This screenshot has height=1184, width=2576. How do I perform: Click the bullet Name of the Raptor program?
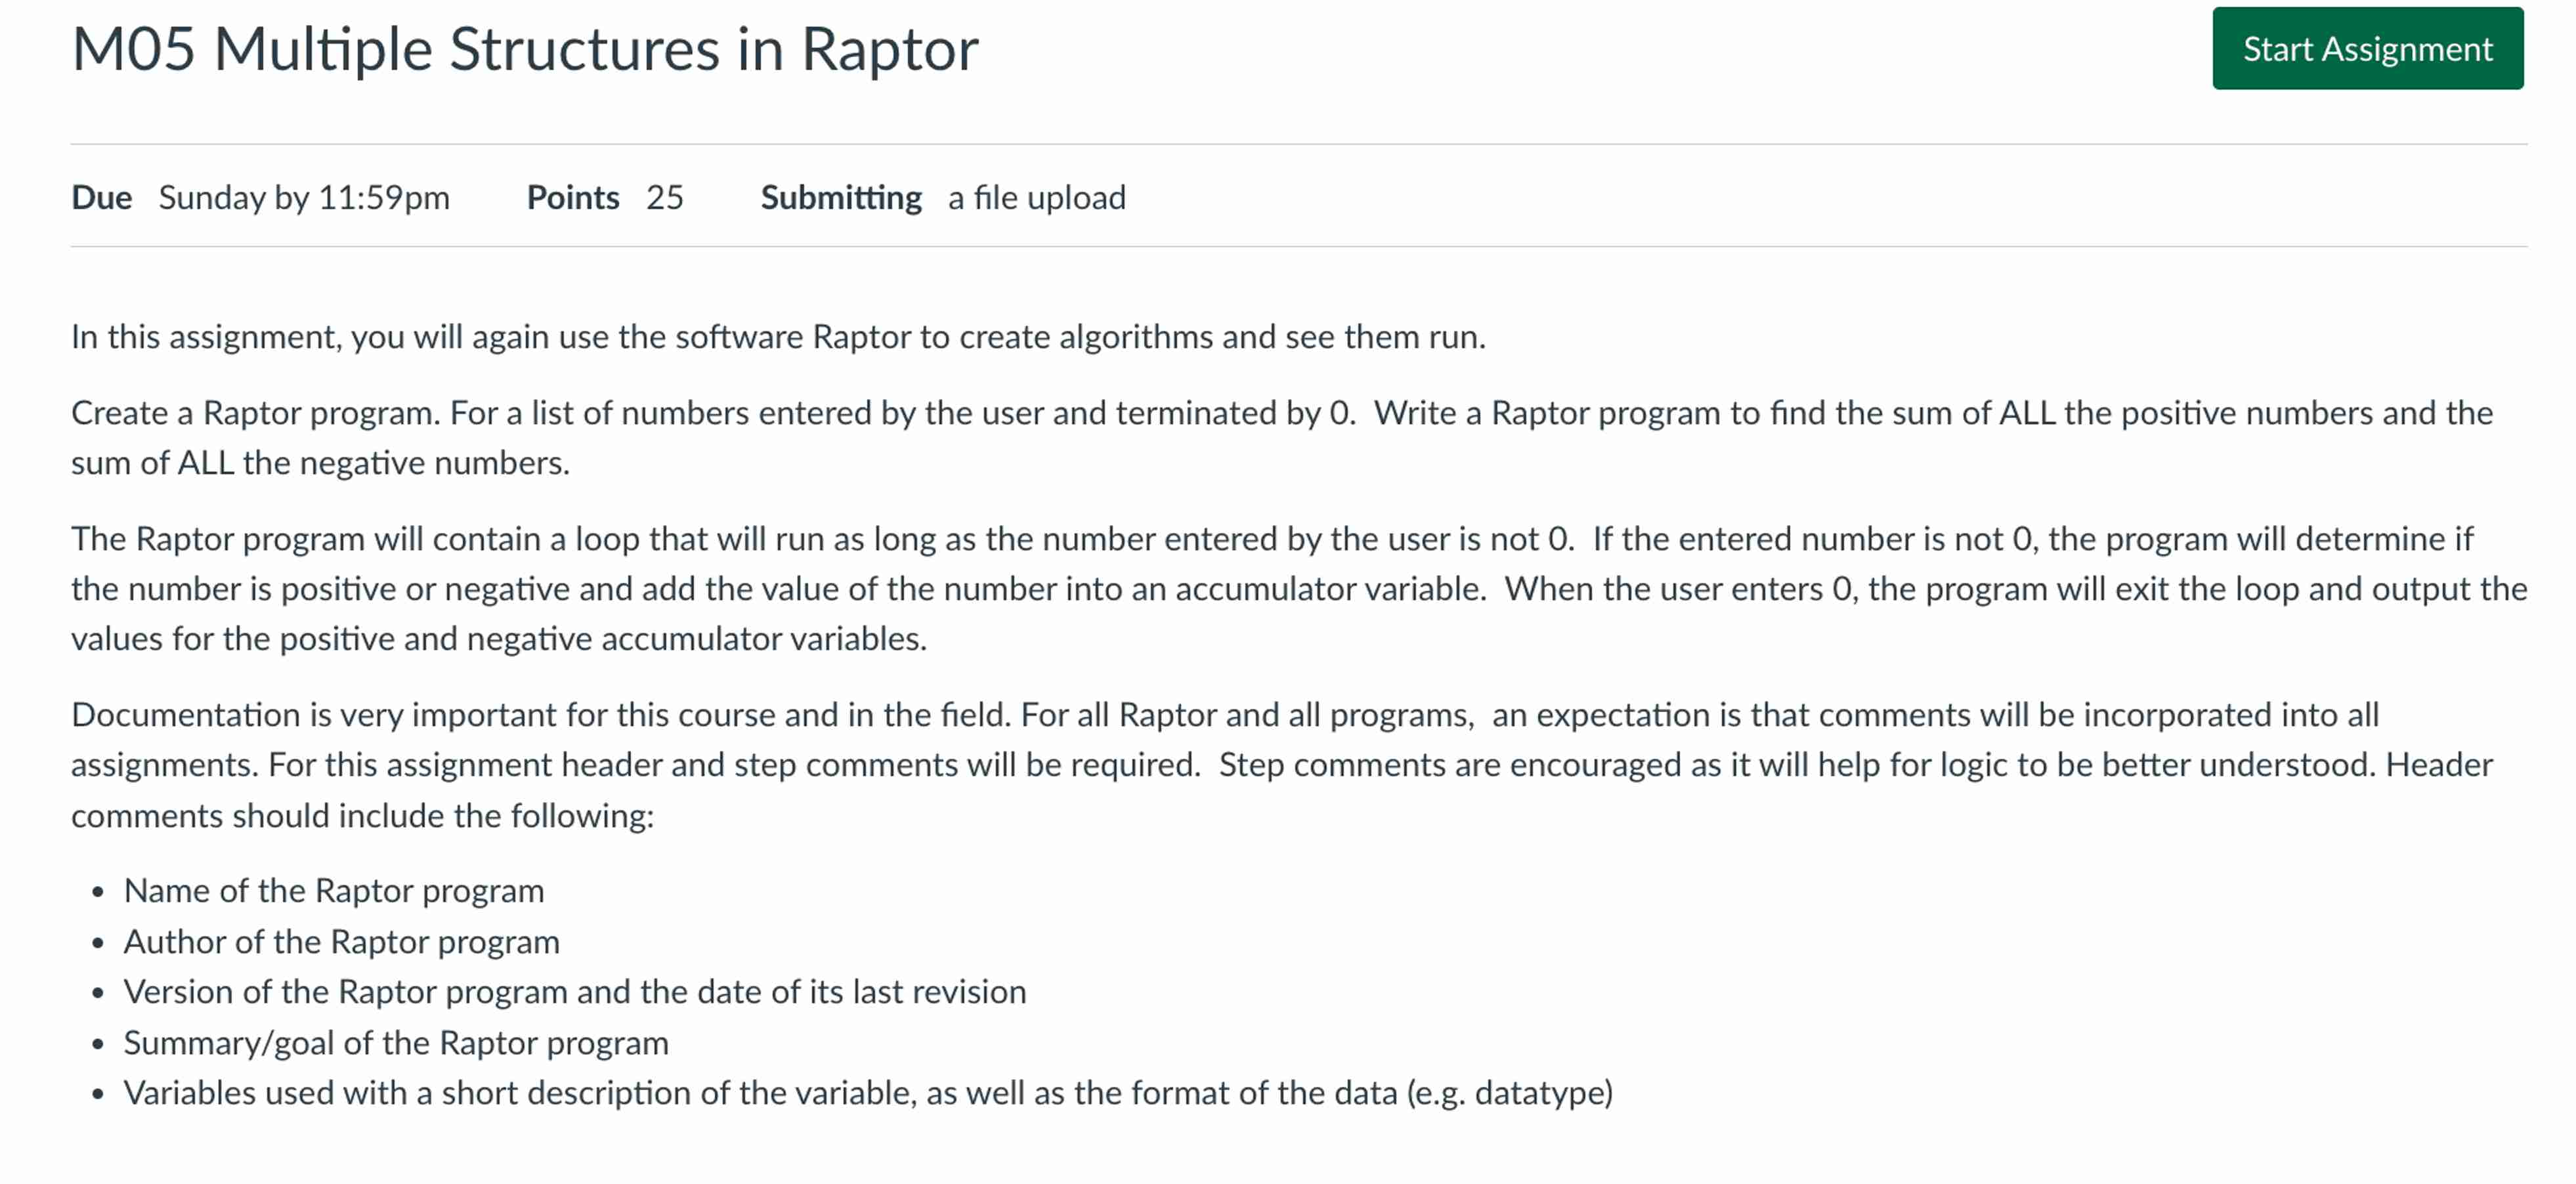click(x=333, y=890)
